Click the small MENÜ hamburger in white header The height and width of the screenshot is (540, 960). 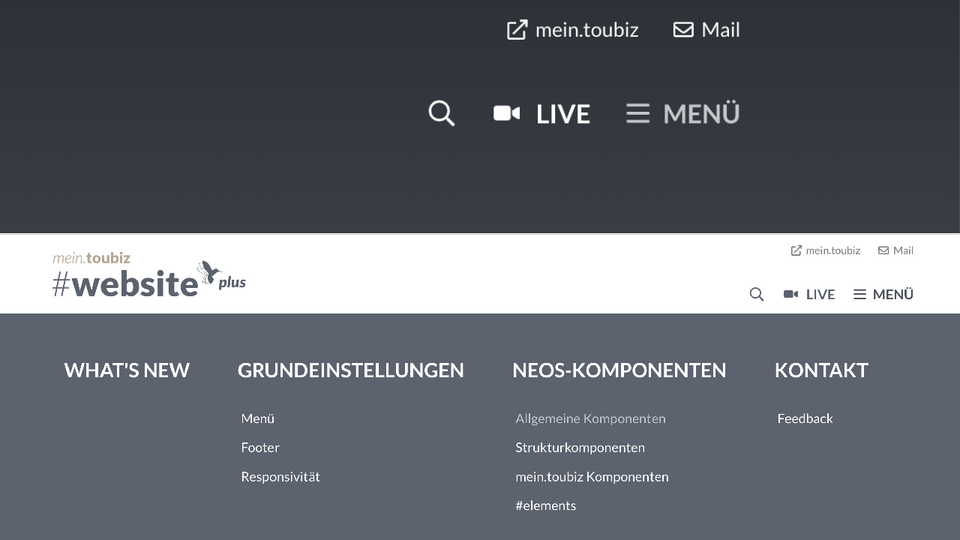(x=860, y=294)
